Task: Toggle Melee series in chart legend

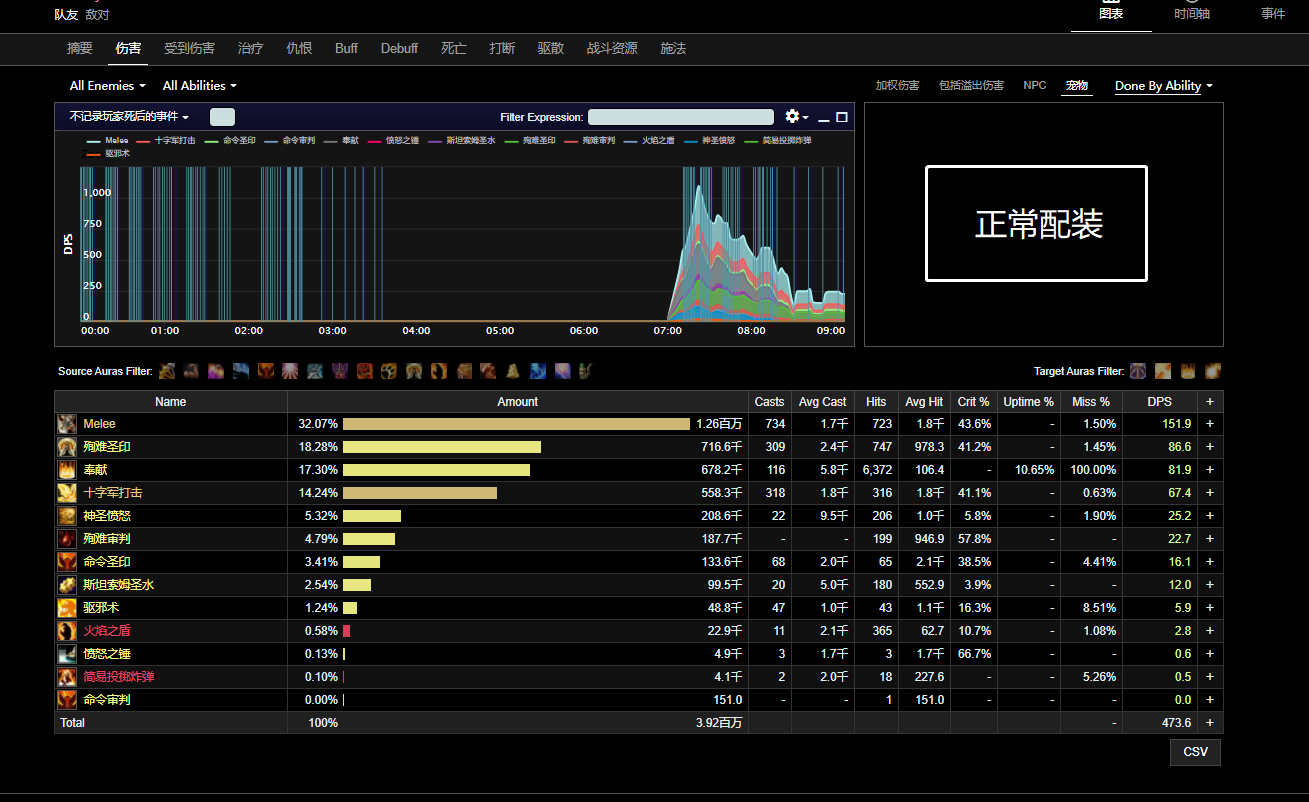Action: click(x=108, y=141)
